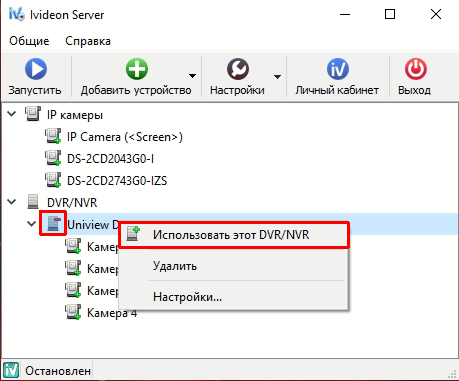The image size is (459, 381).
Task: Click the Ivideon Server title bar logo
Action: pos(17,14)
